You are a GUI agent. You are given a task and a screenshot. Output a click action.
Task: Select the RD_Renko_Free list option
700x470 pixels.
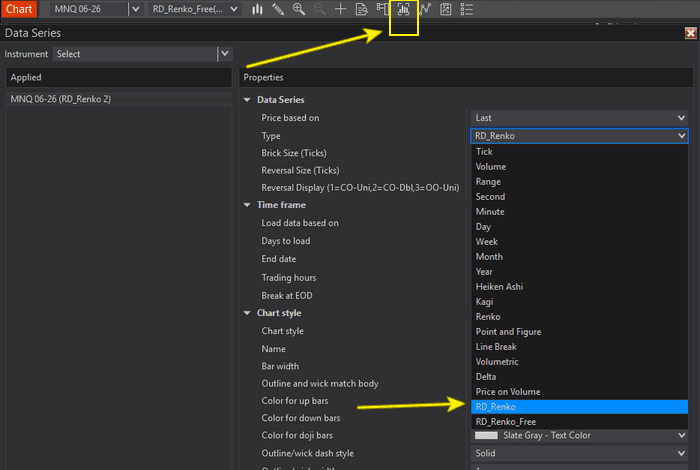click(x=579, y=422)
